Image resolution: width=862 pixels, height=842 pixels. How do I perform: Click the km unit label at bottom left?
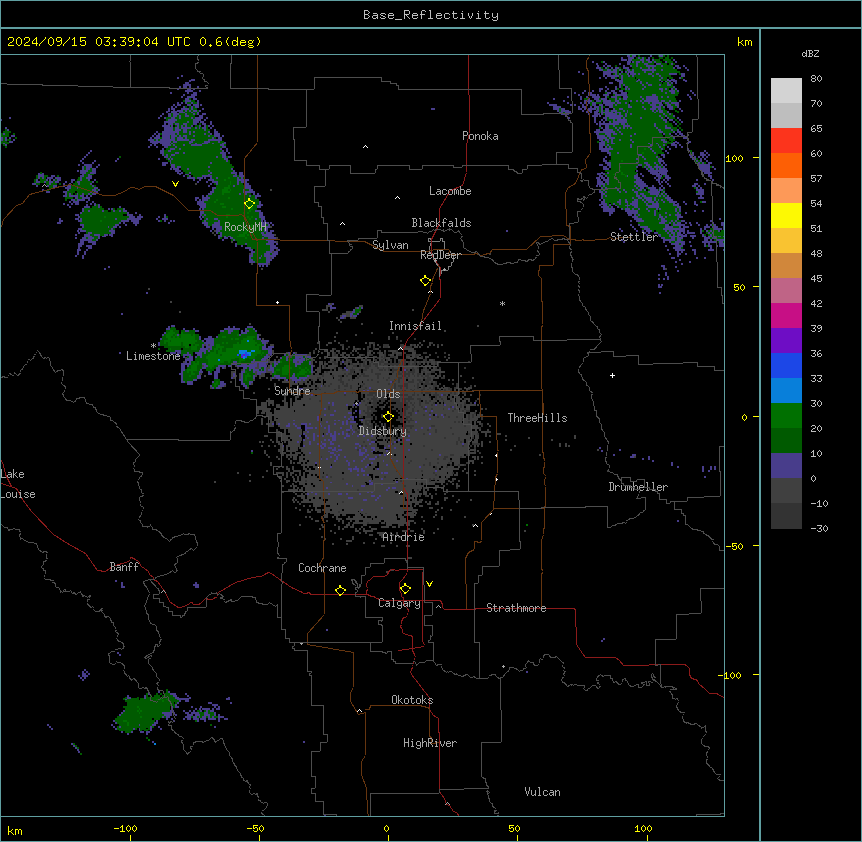coord(15,831)
